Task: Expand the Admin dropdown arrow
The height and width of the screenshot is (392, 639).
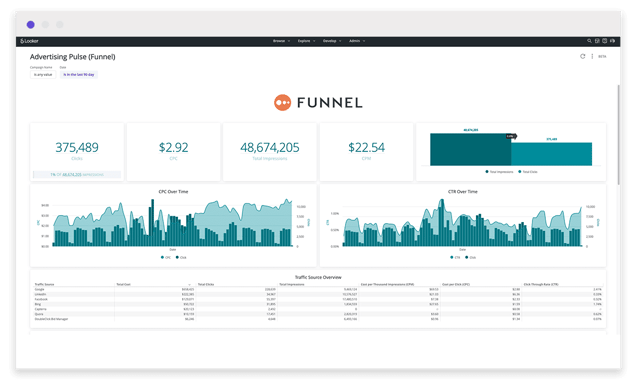Action: pyautogui.click(x=364, y=41)
